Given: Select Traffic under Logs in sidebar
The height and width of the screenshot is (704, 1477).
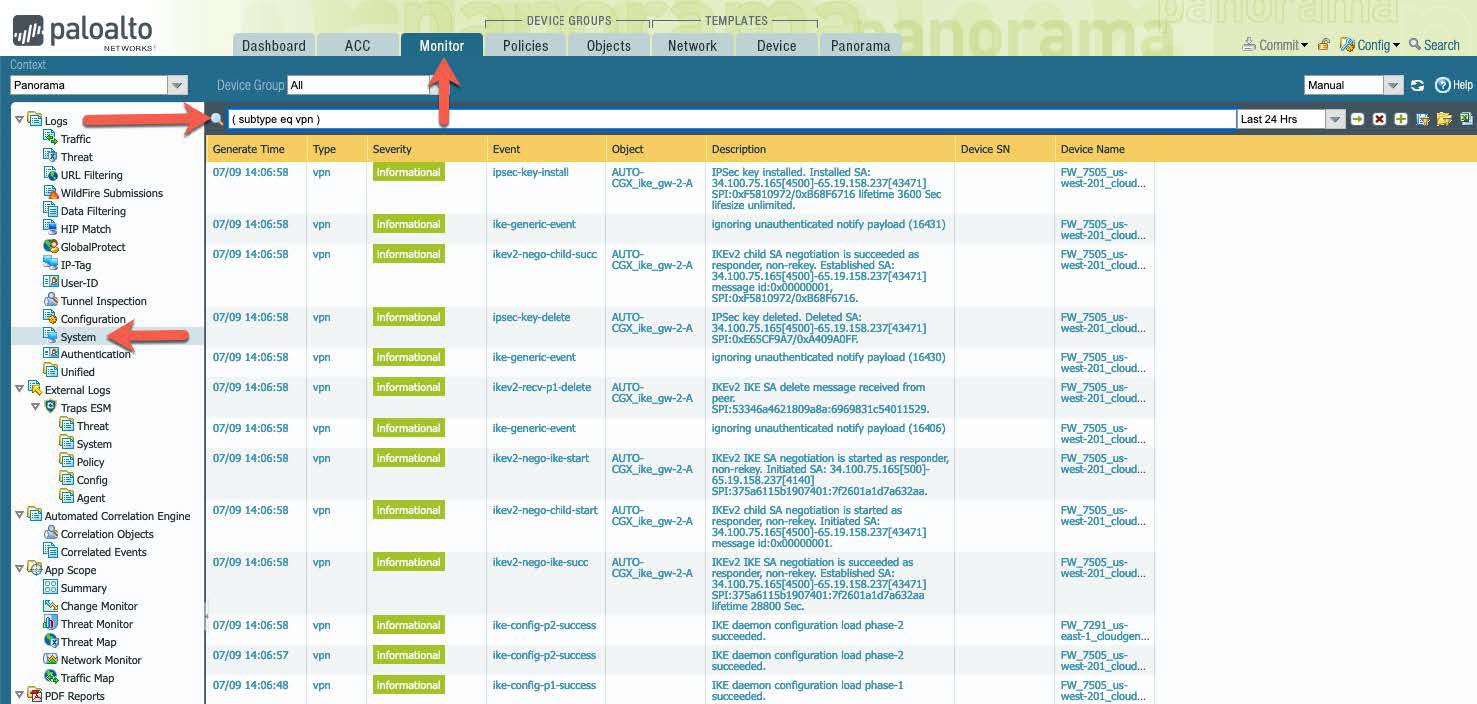Looking at the screenshot, I should click(x=75, y=139).
